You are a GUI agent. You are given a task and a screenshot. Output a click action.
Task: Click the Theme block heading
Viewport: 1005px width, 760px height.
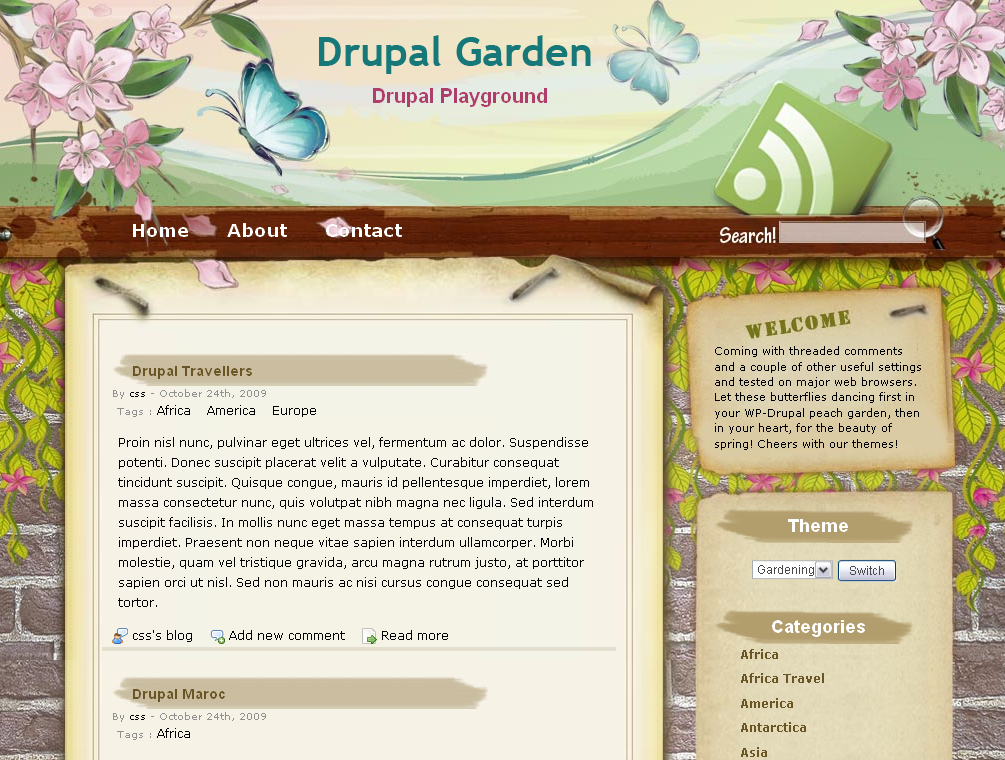[x=818, y=526]
